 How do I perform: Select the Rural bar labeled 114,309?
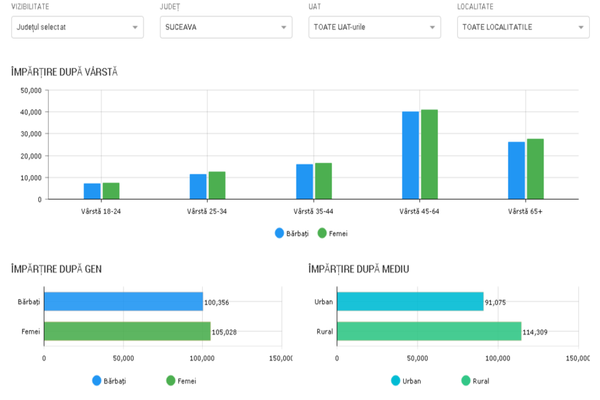[x=429, y=331]
